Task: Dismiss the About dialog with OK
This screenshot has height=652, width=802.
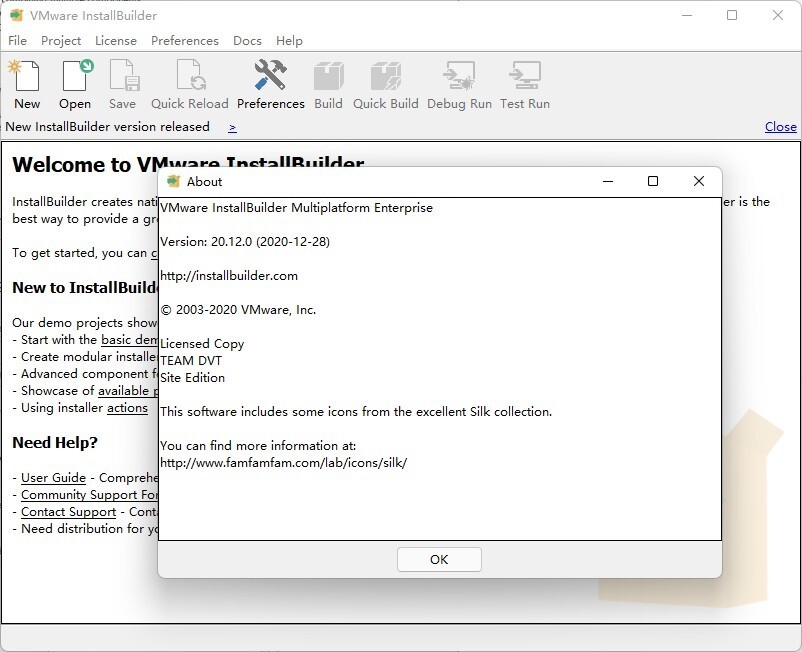Action: click(x=438, y=559)
